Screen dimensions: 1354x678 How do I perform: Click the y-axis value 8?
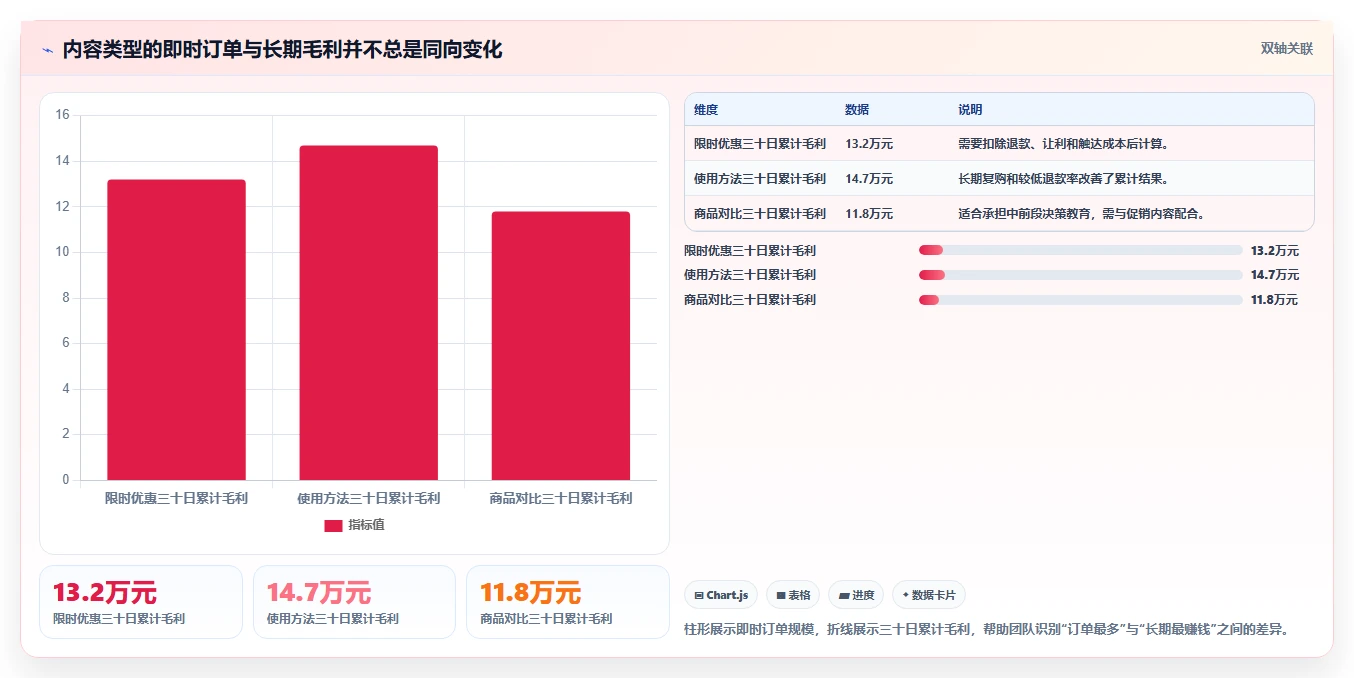[x=66, y=298]
